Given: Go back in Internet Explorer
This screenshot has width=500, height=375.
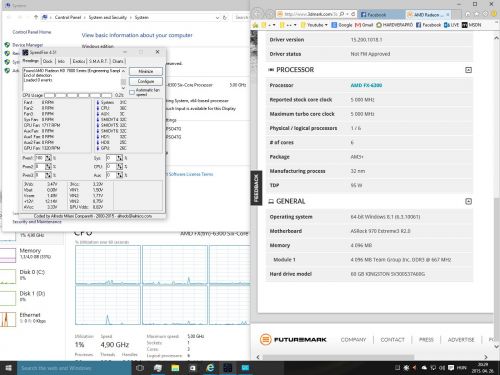Looking at the screenshot, I should pos(257,14).
